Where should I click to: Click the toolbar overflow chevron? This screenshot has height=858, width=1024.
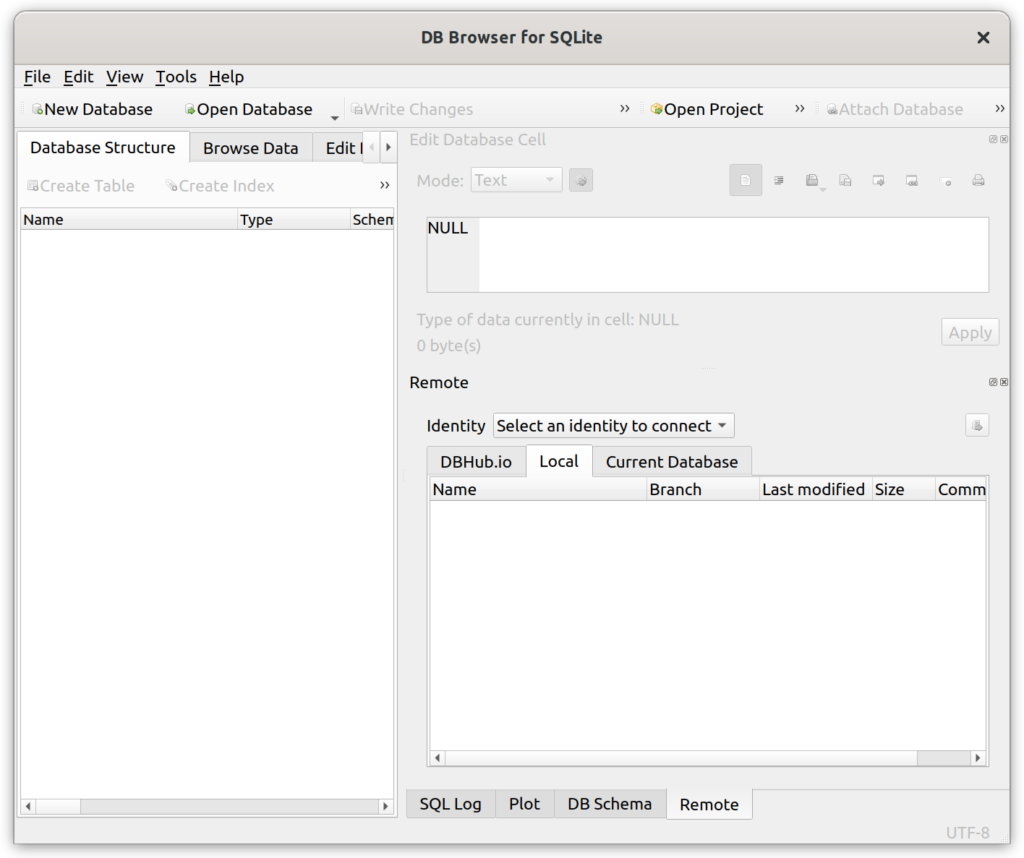(x=624, y=108)
